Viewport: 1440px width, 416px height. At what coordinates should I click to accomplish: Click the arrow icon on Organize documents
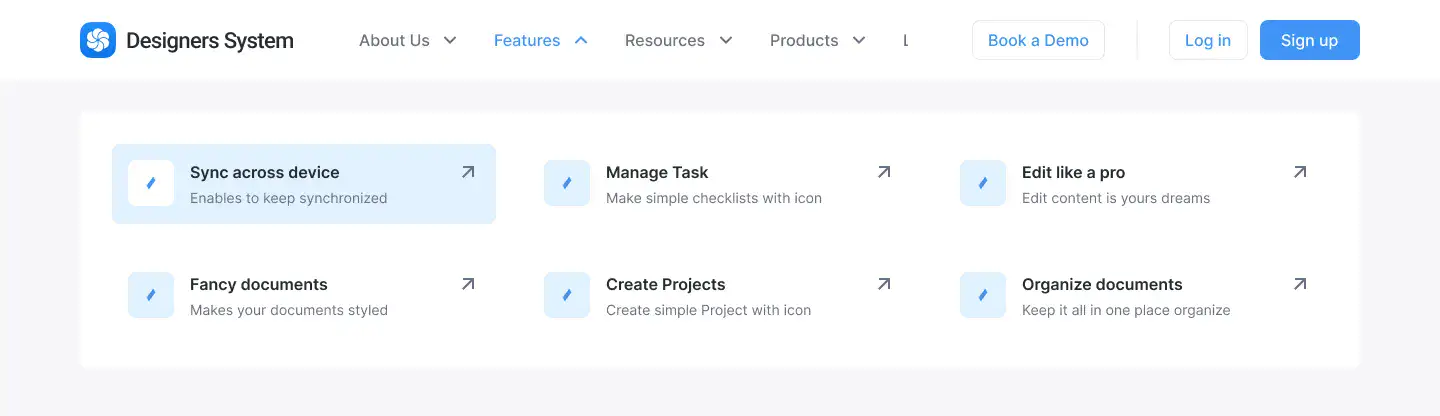[x=1300, y=284]
